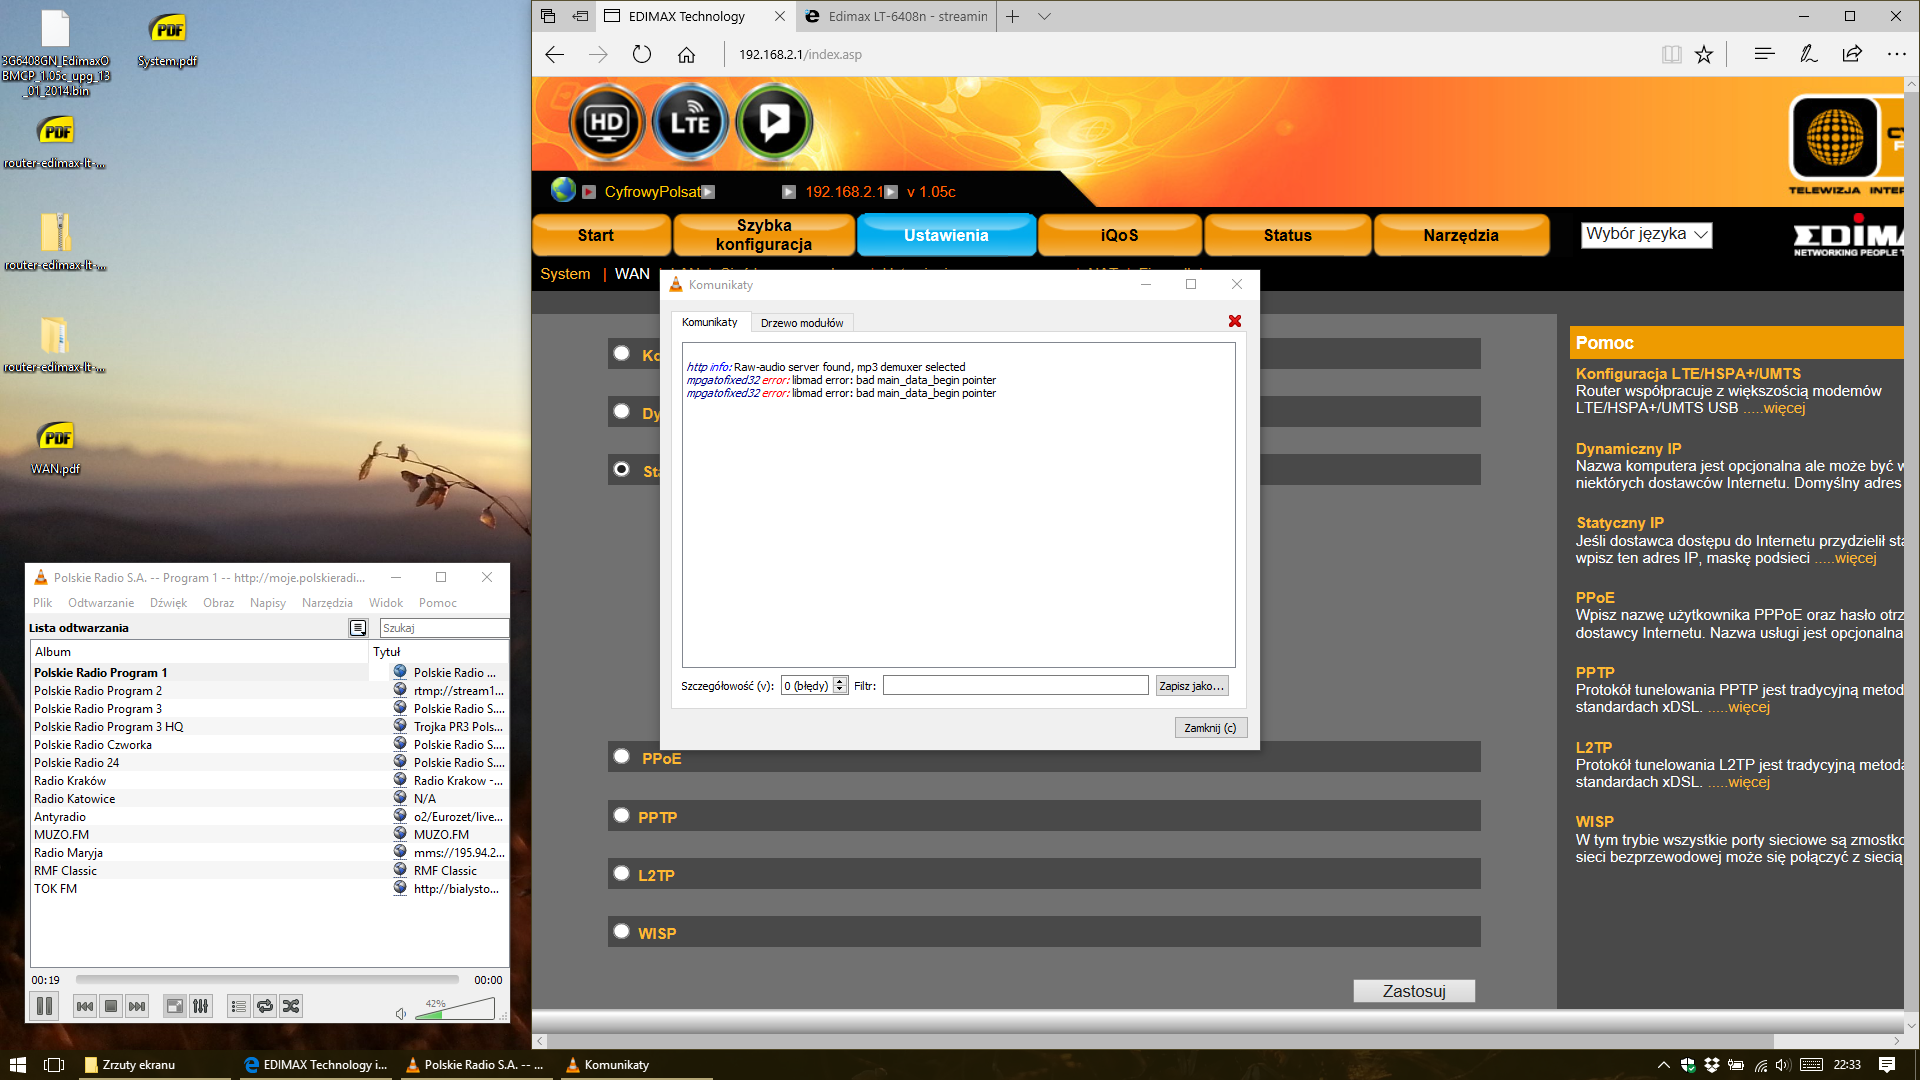This screenshot has width=1920, height=1080.
Task: Open Edge web note pen icon
Action: click(1808, 54)
